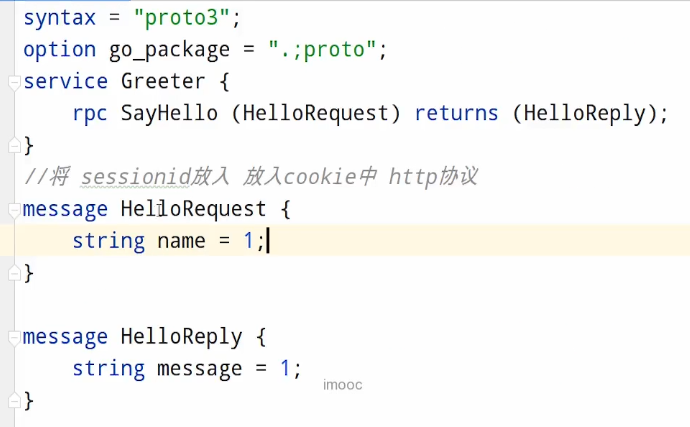
Task: Click HelloRequest parameter in rpc line
Action: coord(316,114)
